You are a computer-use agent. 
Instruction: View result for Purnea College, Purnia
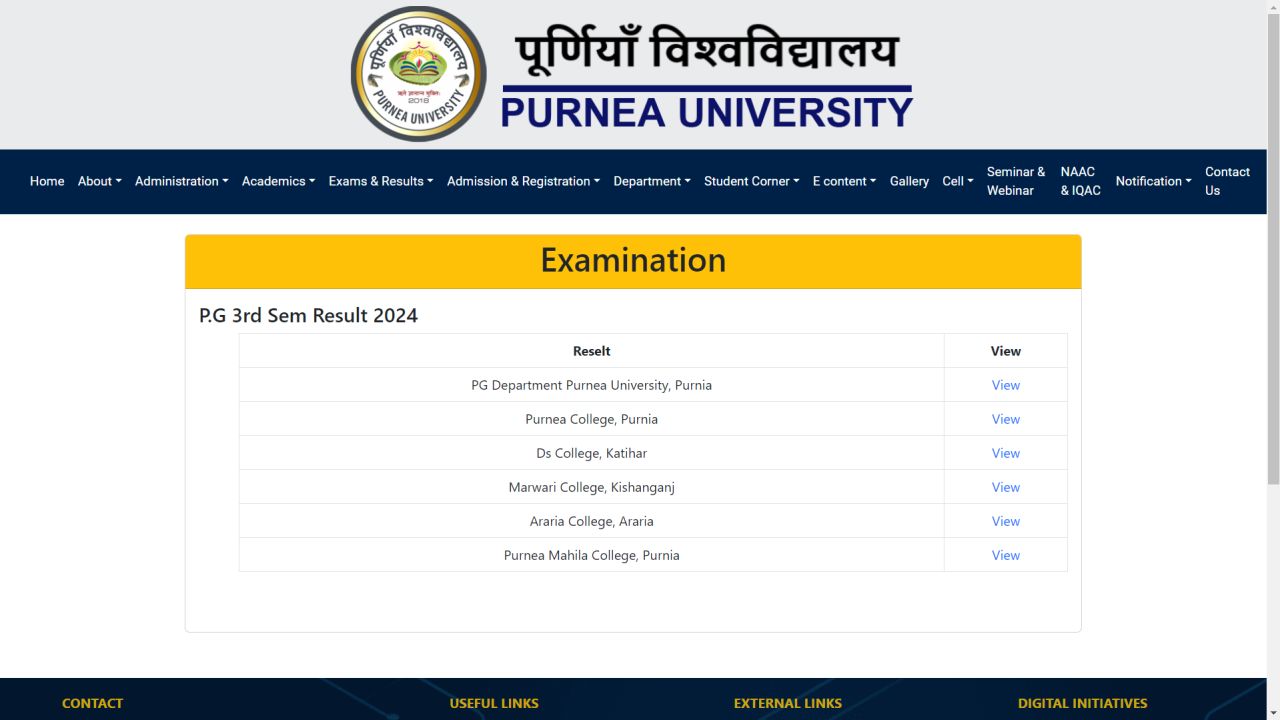coord(1006,419)
